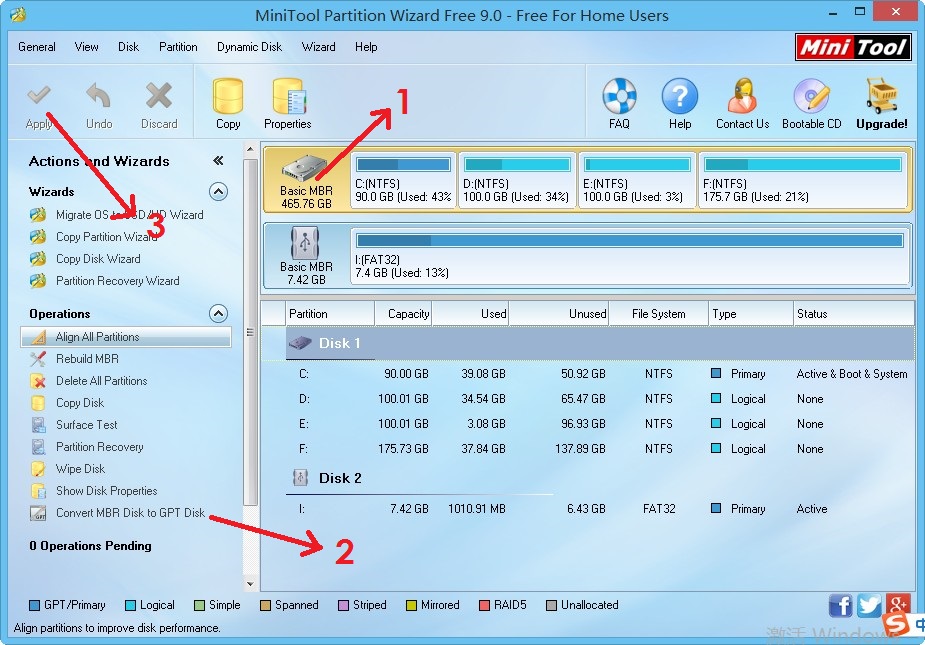Click the Disk 2 header row

pos(588,478)
